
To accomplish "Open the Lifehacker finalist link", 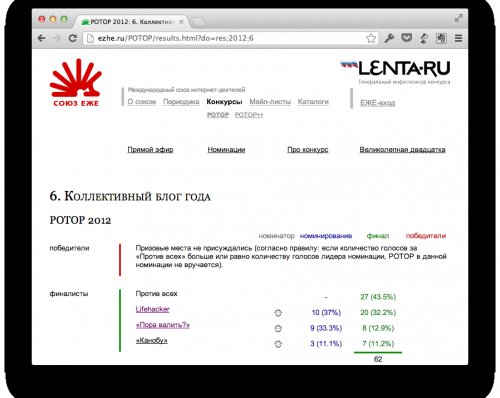I will tap(153, 309).
